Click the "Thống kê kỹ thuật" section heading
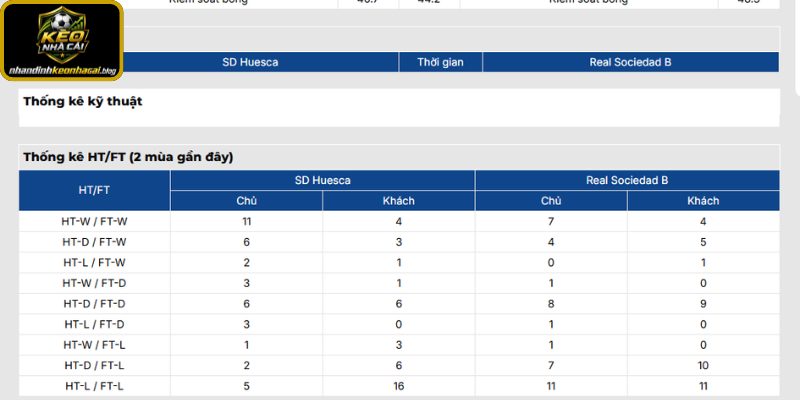The width and height of the screenshot is (800, 400). 83,102
